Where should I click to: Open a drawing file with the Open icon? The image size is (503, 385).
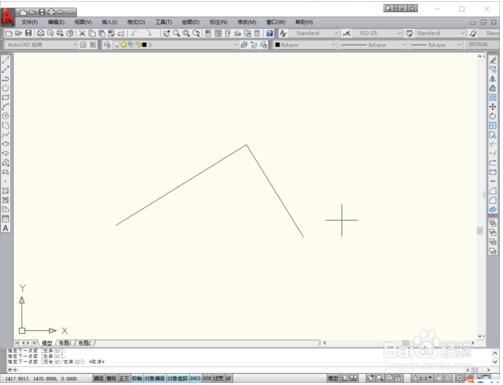click(18, 33)
